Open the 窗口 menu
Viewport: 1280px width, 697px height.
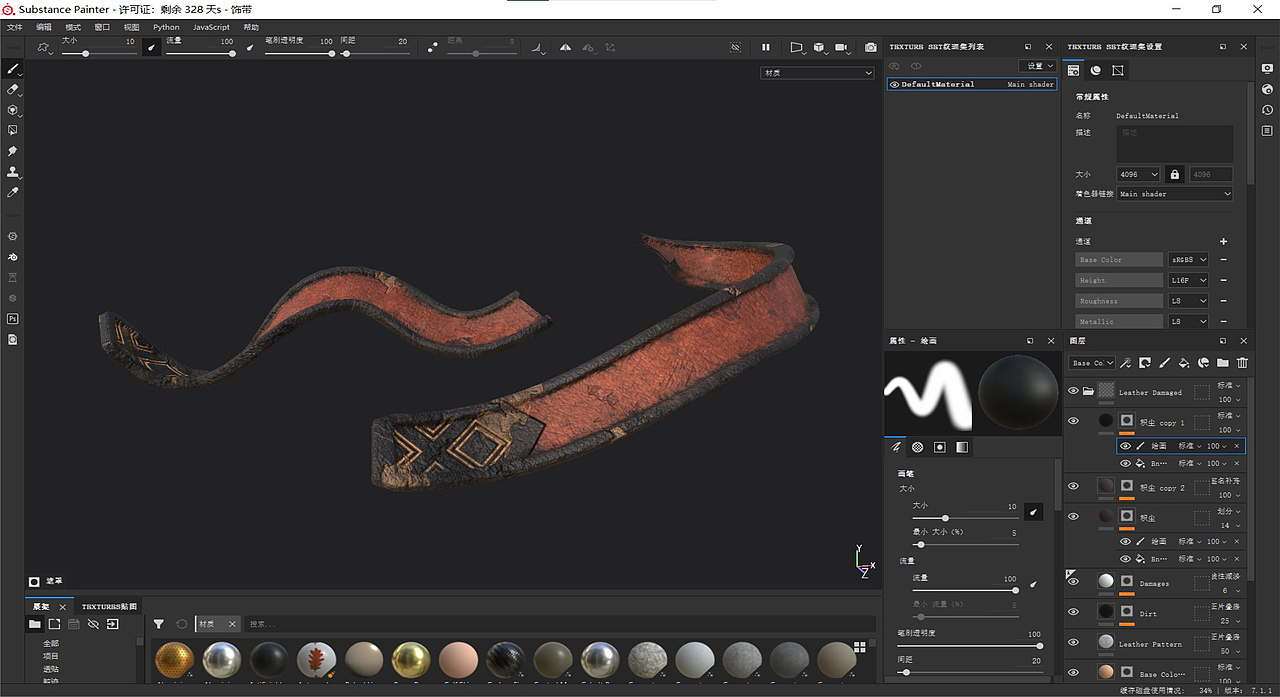point(102,27)
